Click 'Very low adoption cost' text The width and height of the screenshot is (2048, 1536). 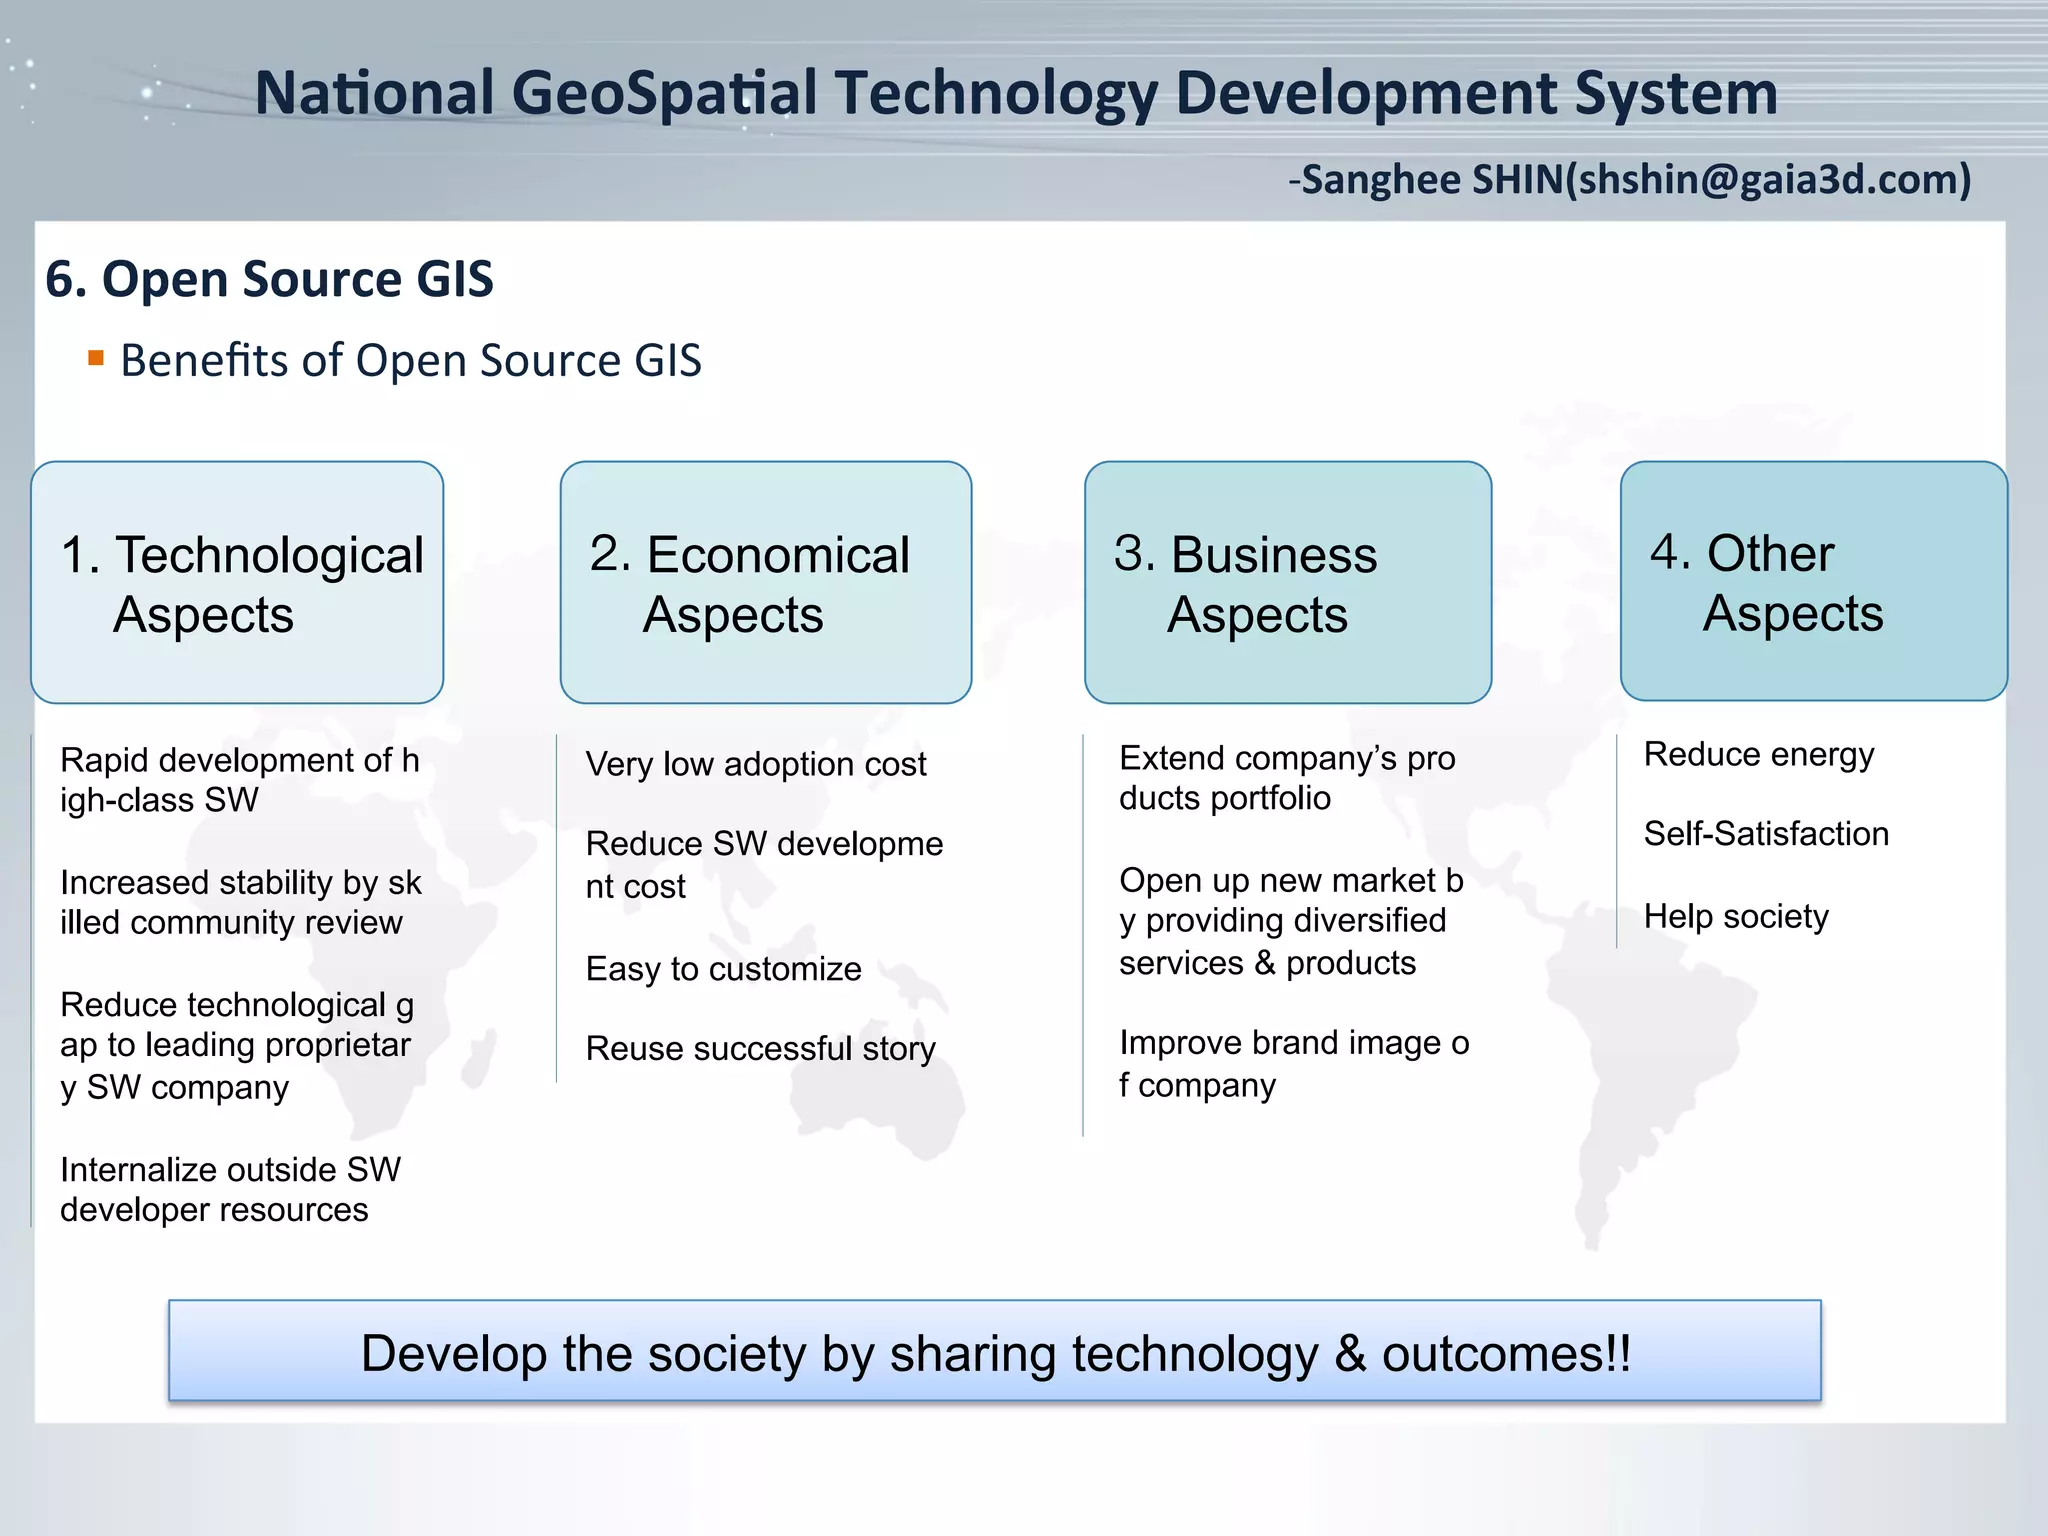tap(756, 764)
